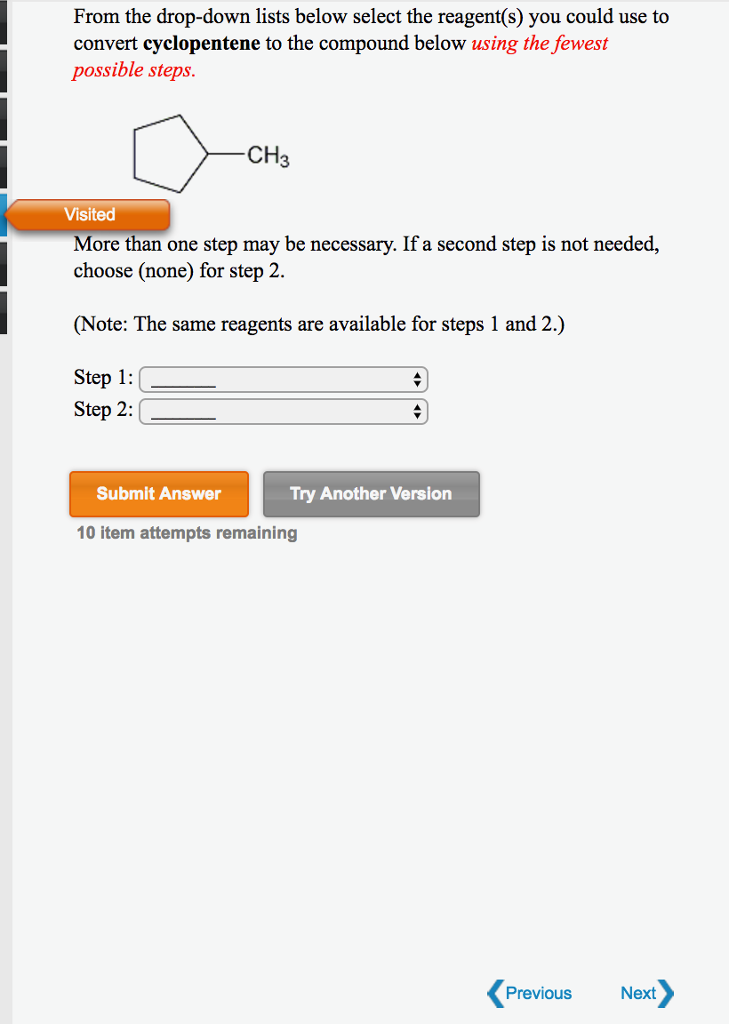Image resolution: width=729 pixels, height=1024 pixels.
Task: Click the up-down arrows on Step 1 selector
Action: pyautogui.click(x=417, y=379)
